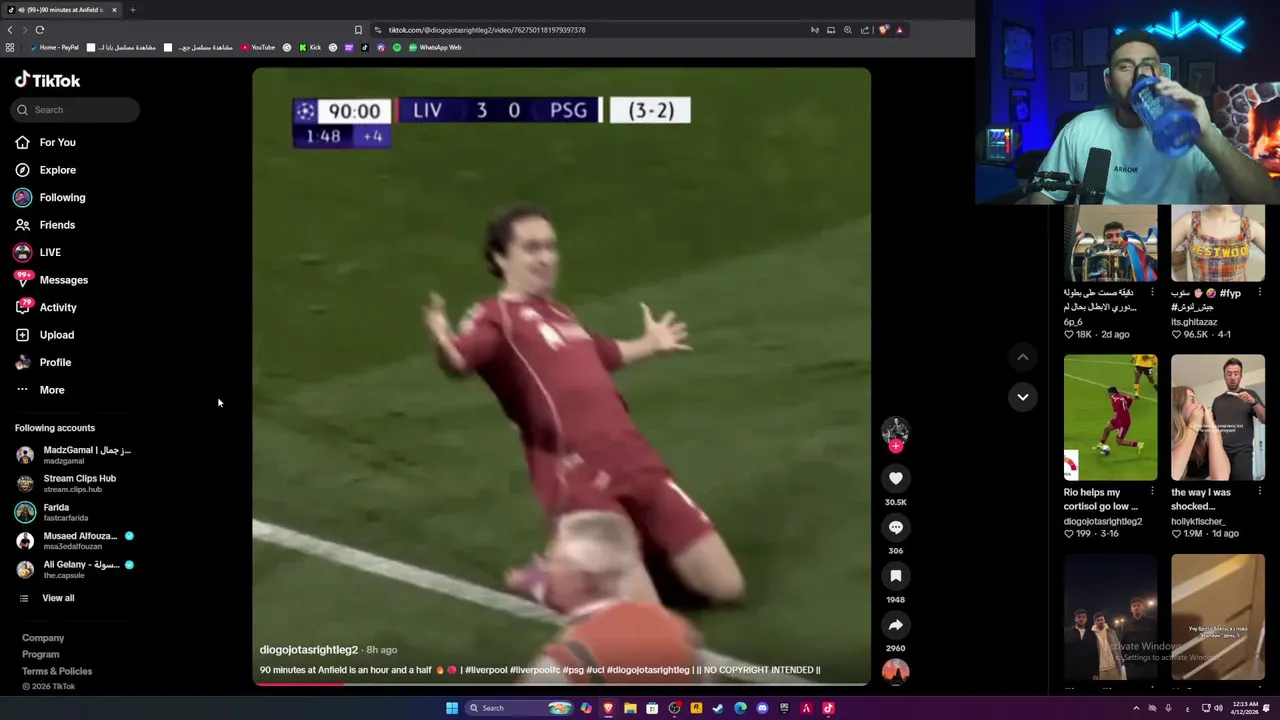Open Ali Gelany account
Image resolution: width=1280 pixels, height=720 pixels.
(74, 569)
